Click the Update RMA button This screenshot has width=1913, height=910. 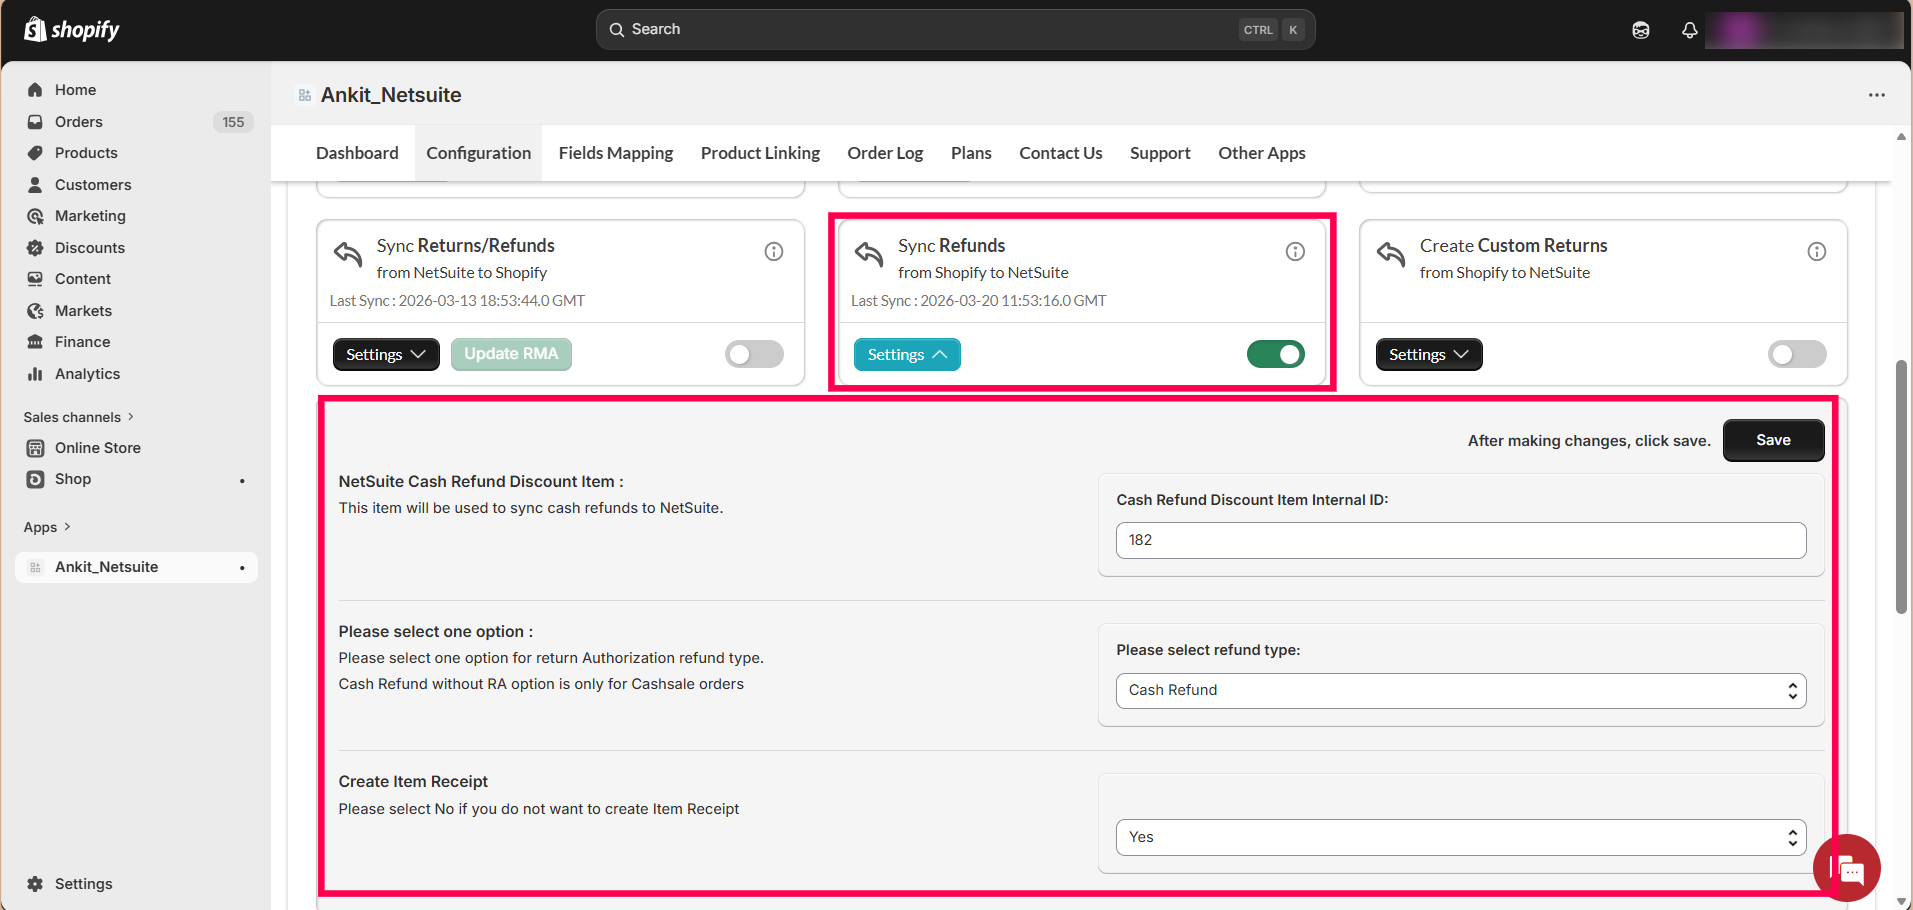(x=511, y=354)
